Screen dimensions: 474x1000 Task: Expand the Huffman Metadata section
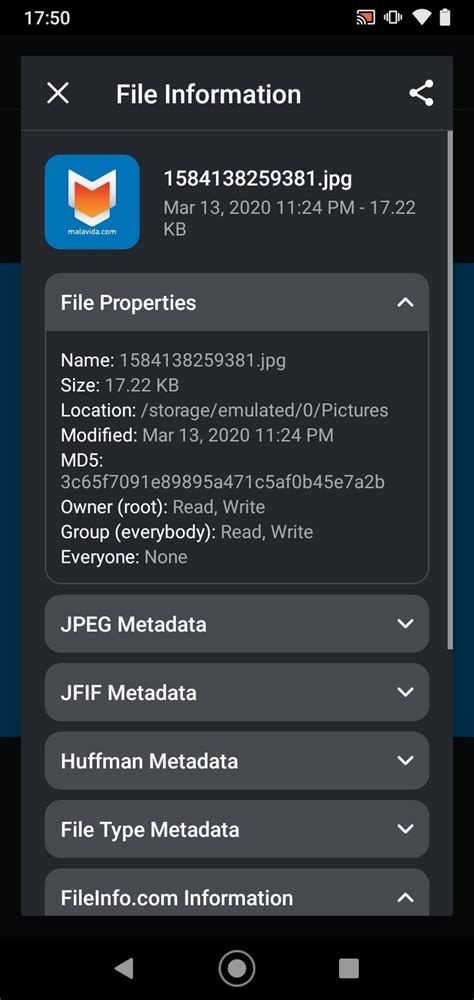(x=237, y=760)
